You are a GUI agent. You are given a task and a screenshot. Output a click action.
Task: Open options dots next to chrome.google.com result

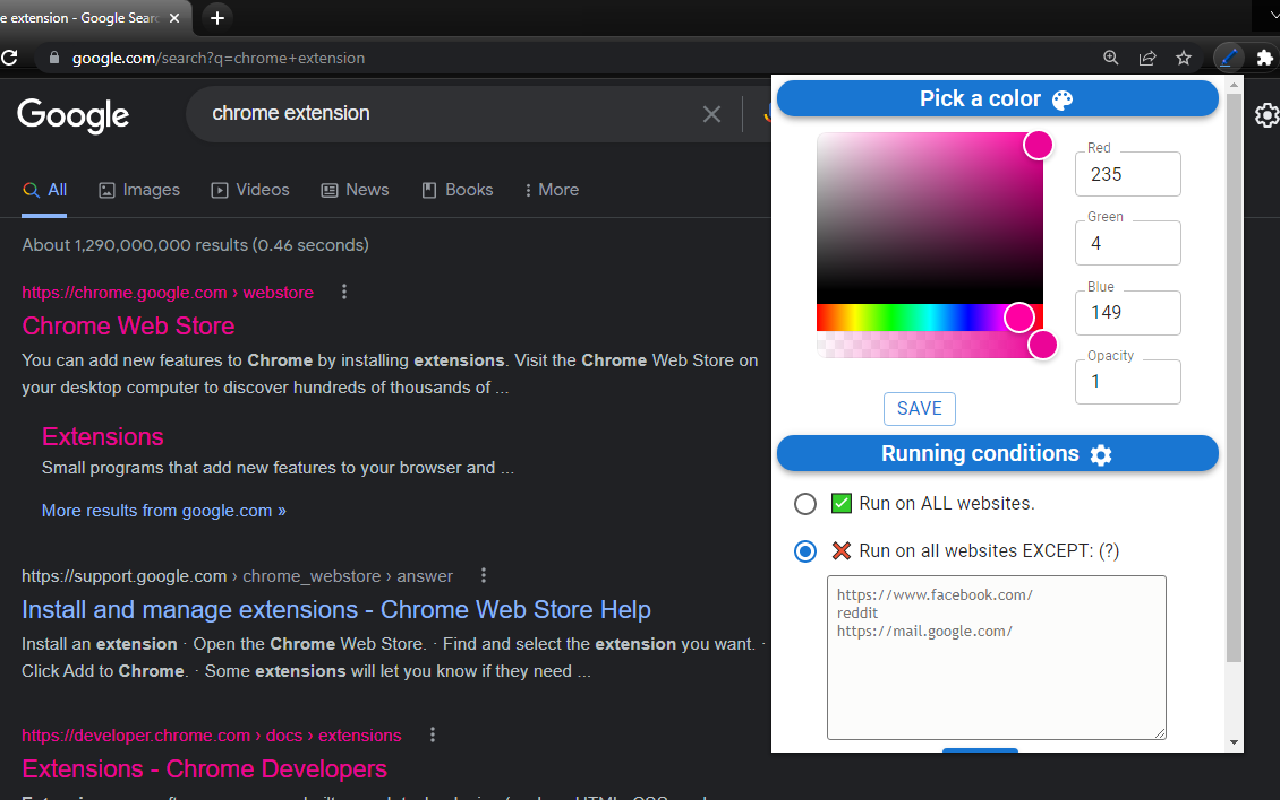344,292
